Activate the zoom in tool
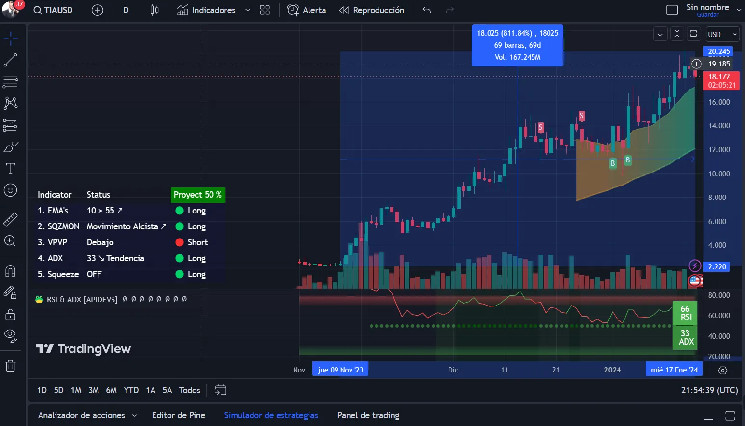745x426 pixels. [10, 241]
